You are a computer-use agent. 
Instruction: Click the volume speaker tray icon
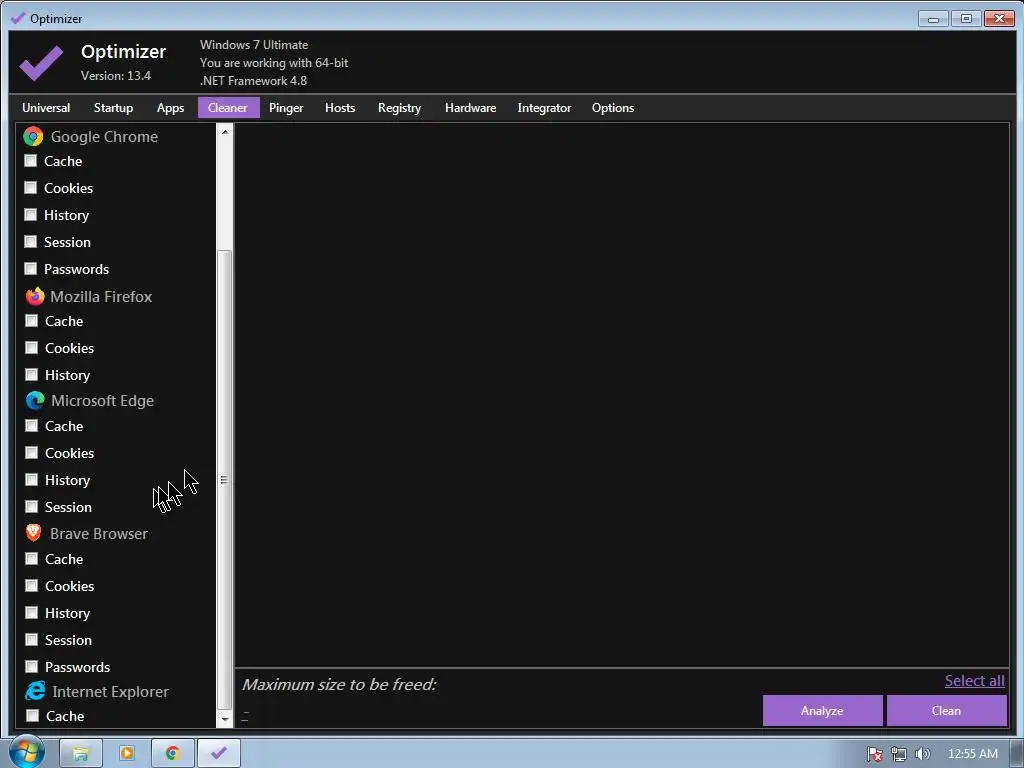tap(922, 754)
